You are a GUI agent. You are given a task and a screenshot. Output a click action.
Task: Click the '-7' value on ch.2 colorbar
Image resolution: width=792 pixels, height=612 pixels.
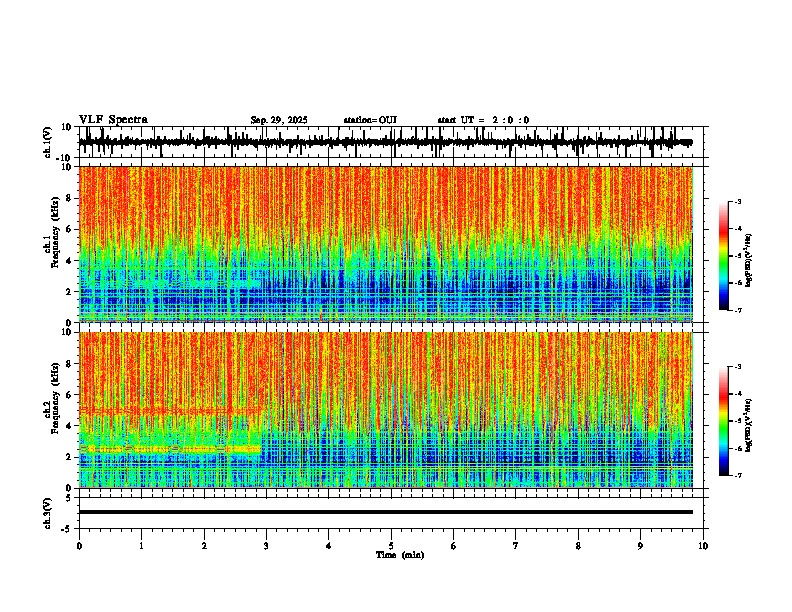point(737,475)
